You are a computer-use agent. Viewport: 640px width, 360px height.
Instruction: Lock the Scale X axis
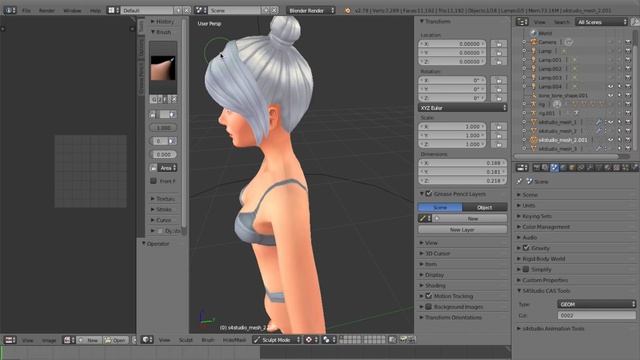(499, 127)
